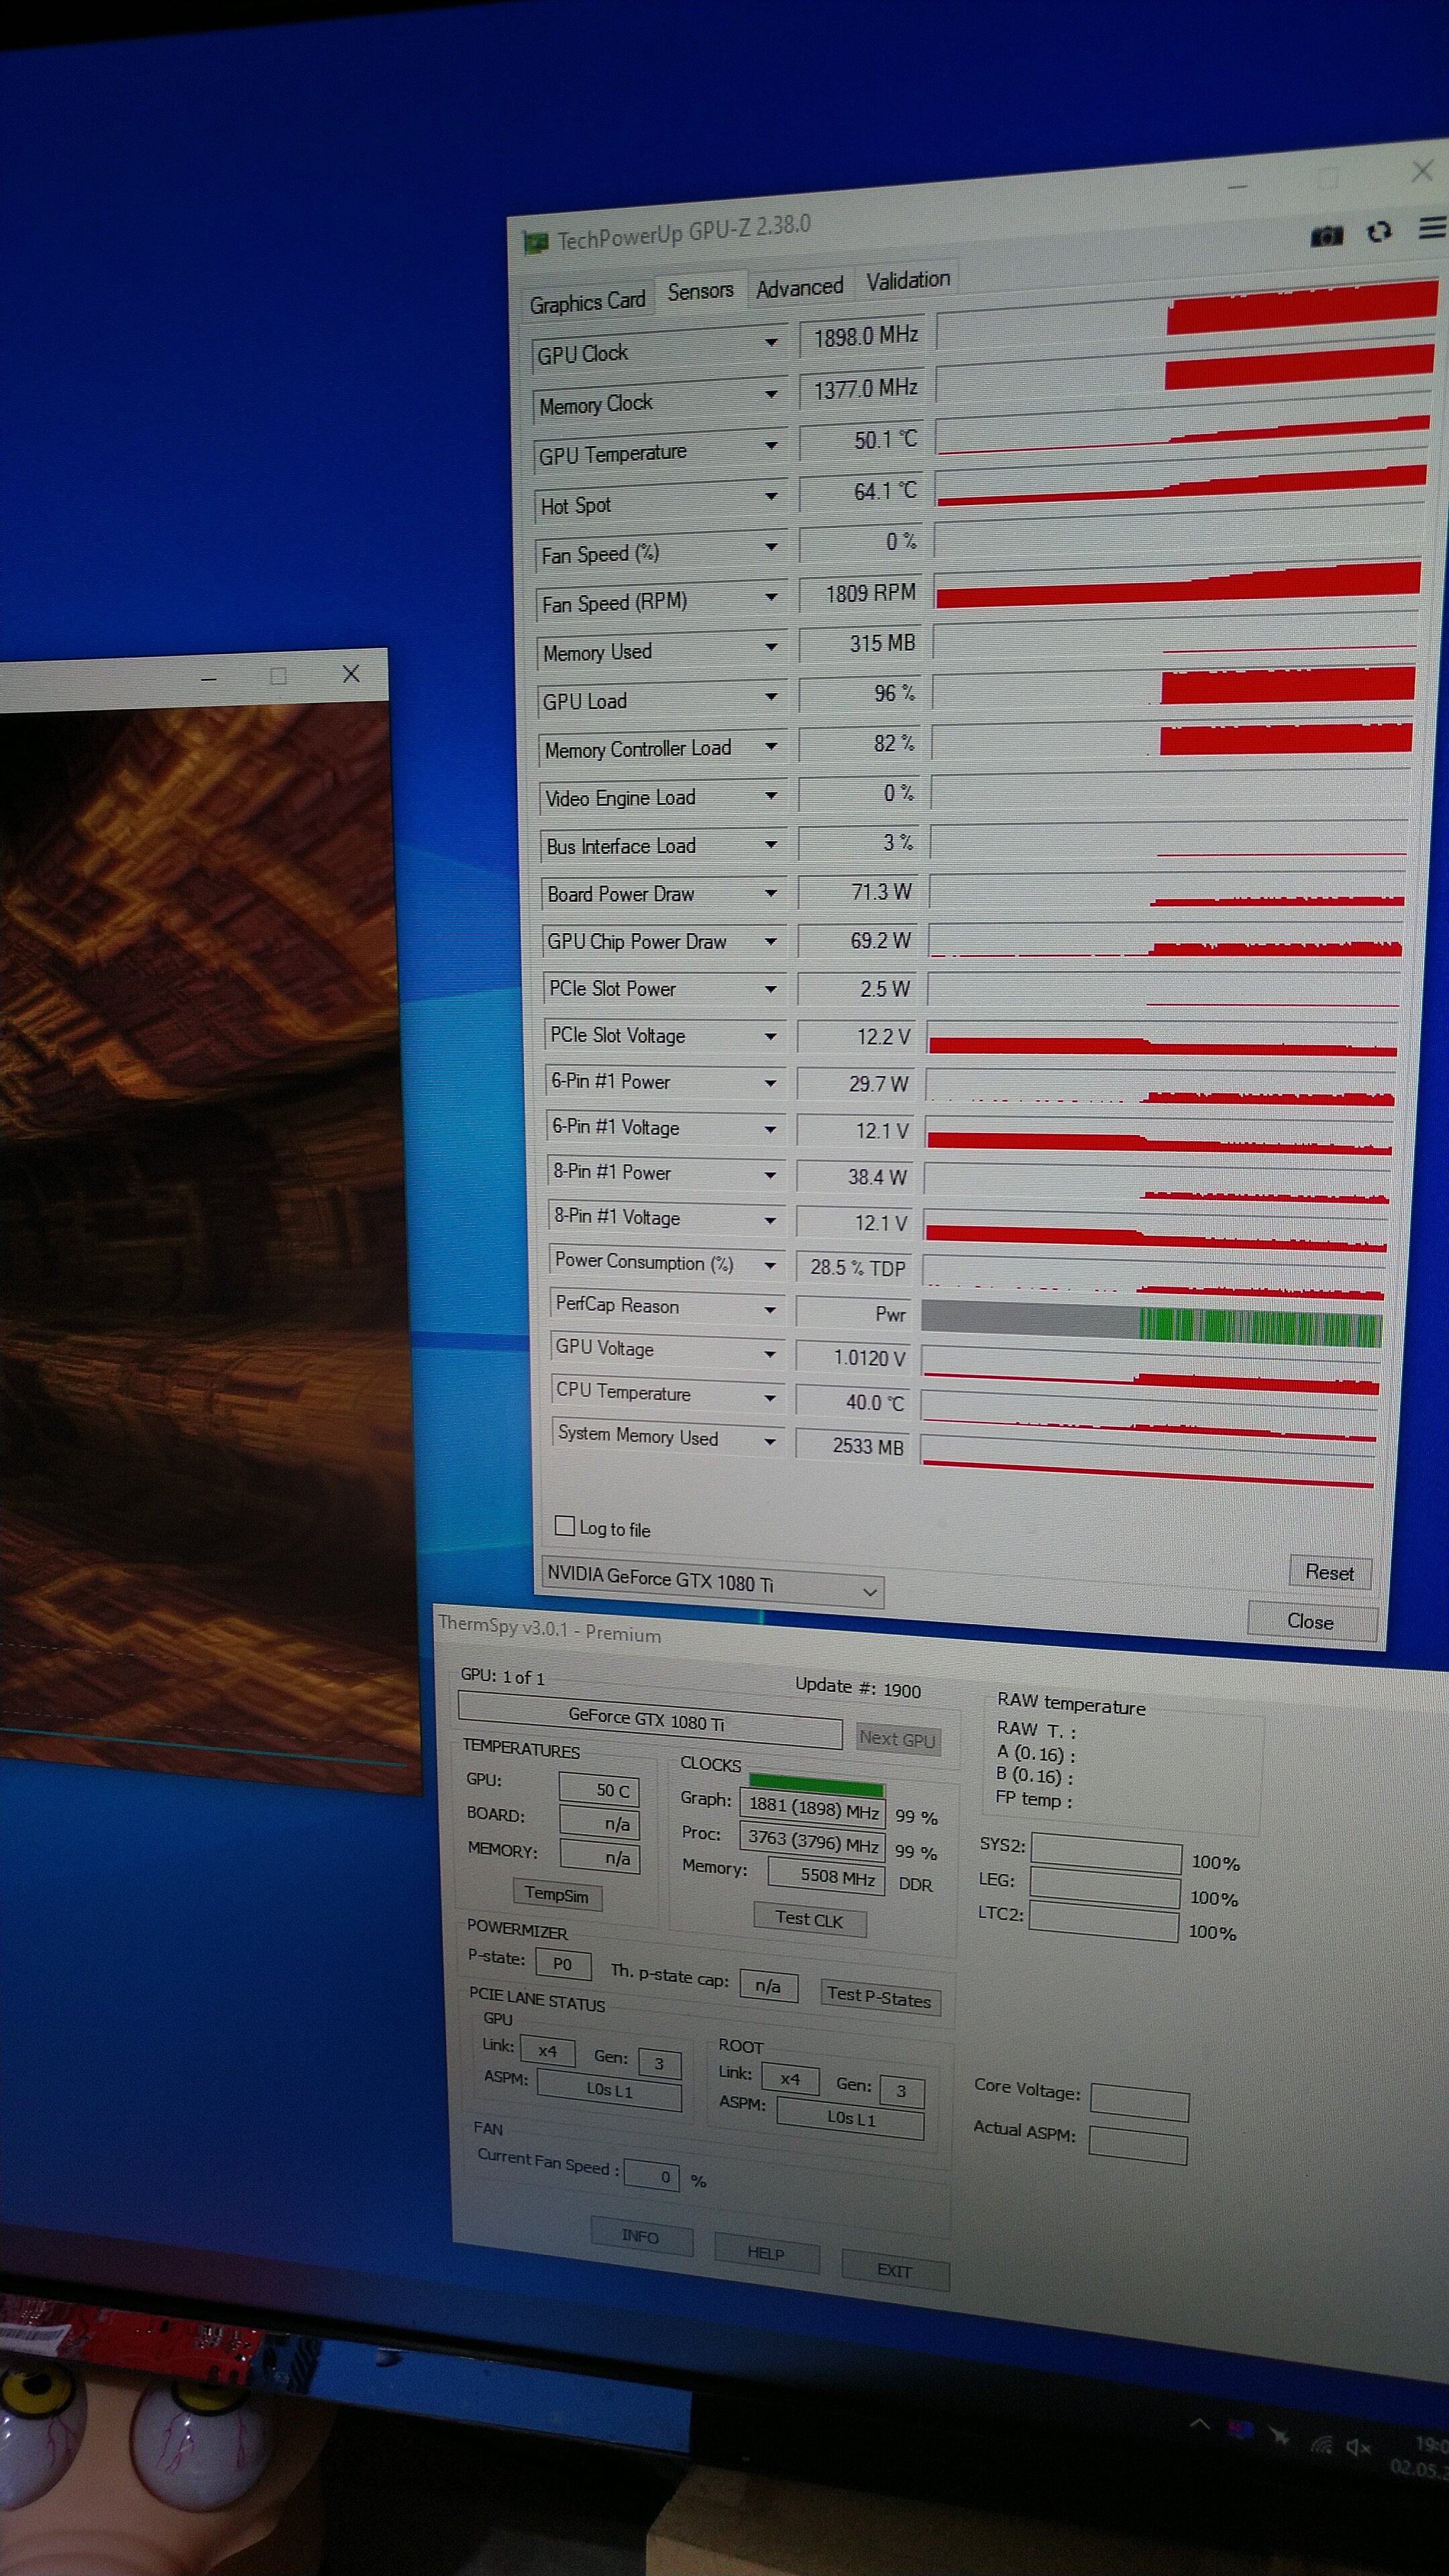This screenshot has width=1449, height=2576.
Task: Click the volume icon in system tray
Action: click(1357, 2447)
